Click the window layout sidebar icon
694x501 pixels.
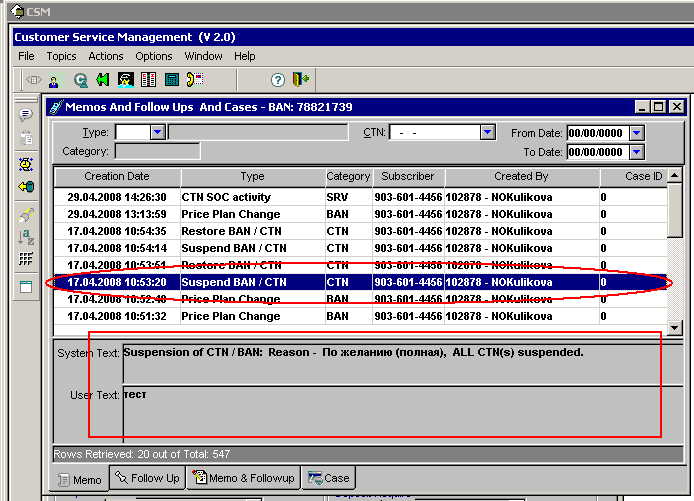(x=26, y=287)
